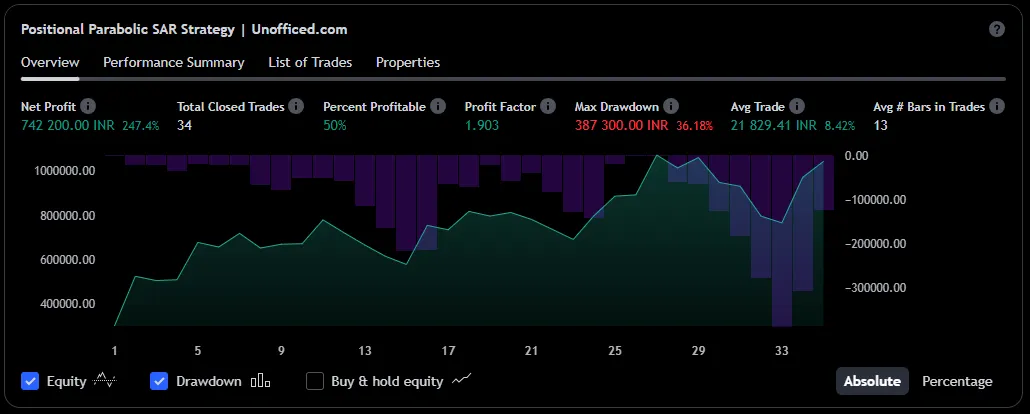Enable the Buy & hold equity checkbox

[315, 381]
